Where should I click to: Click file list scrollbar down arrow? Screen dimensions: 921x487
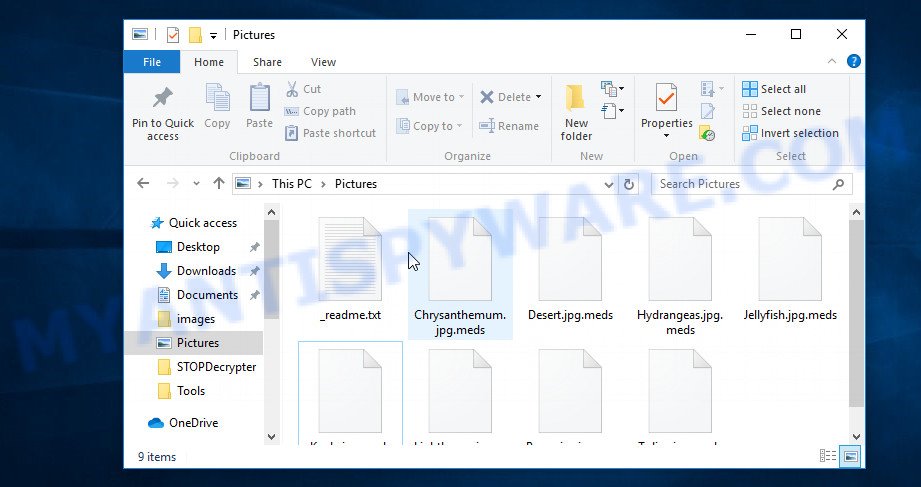(856, 436)
